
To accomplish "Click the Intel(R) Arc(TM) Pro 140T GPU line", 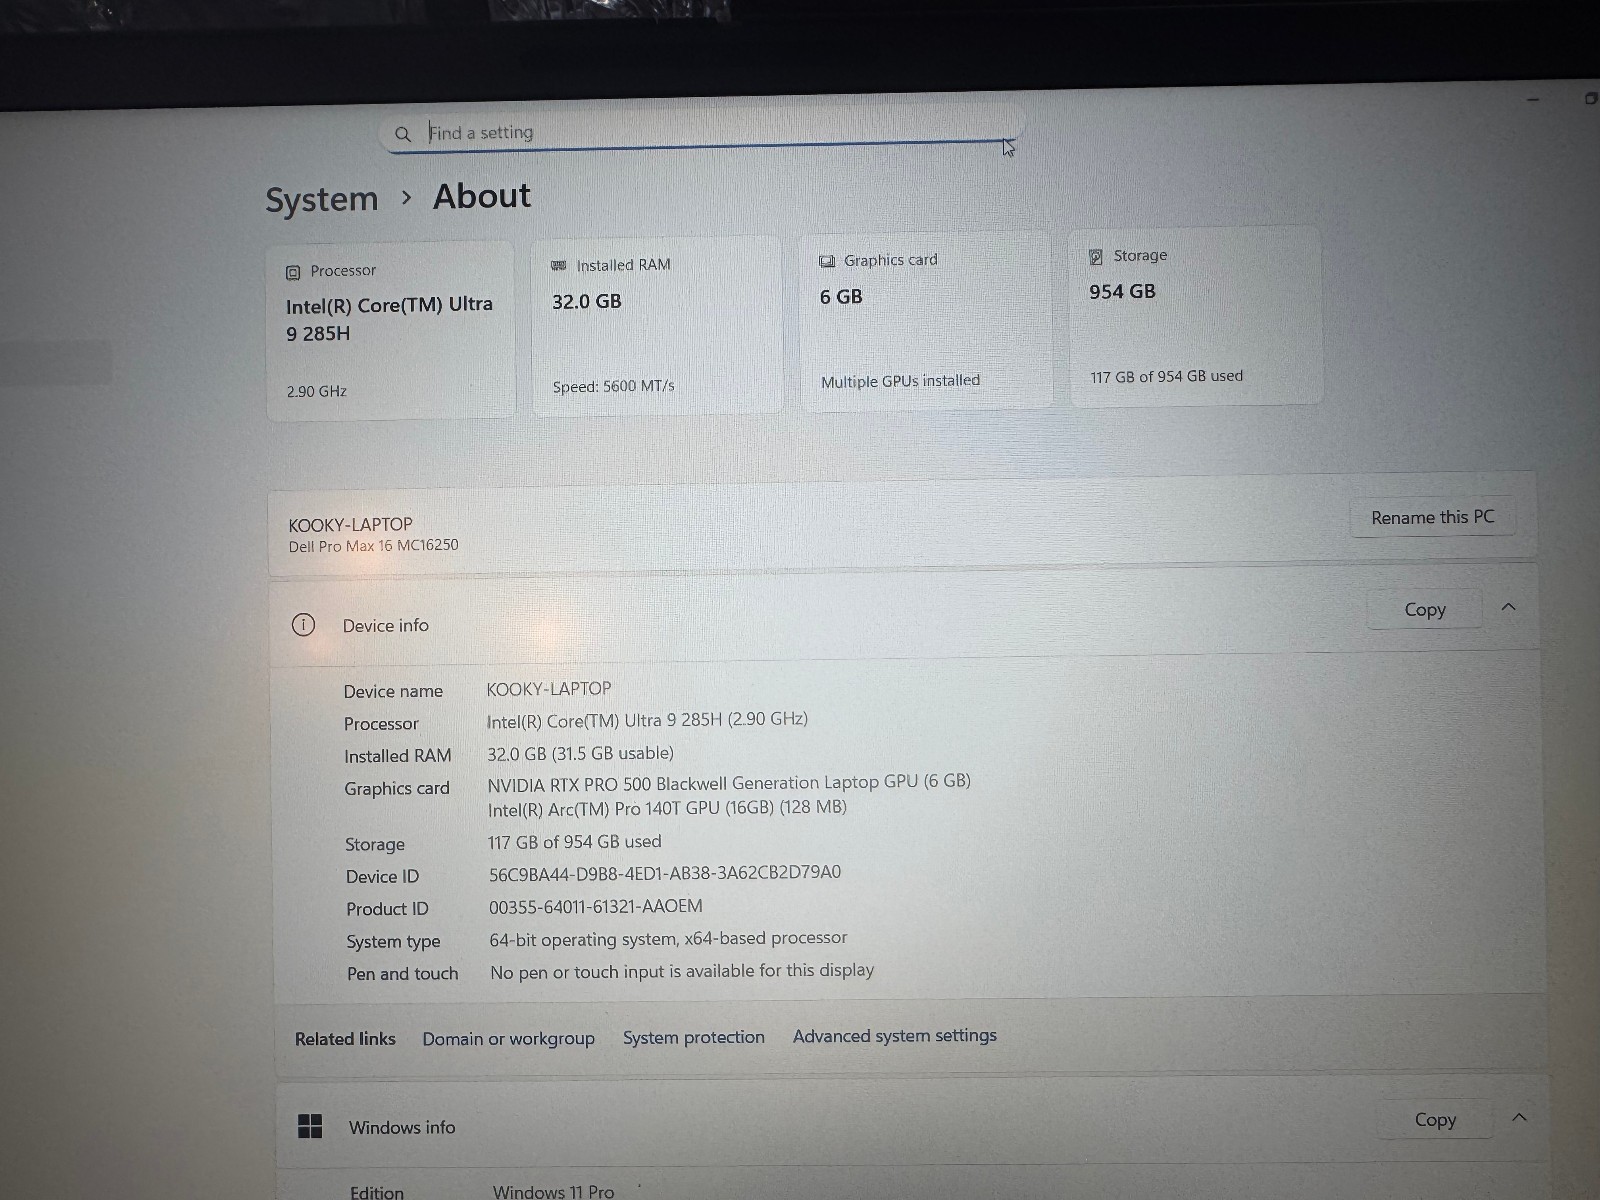I will (x=667, y=808).
